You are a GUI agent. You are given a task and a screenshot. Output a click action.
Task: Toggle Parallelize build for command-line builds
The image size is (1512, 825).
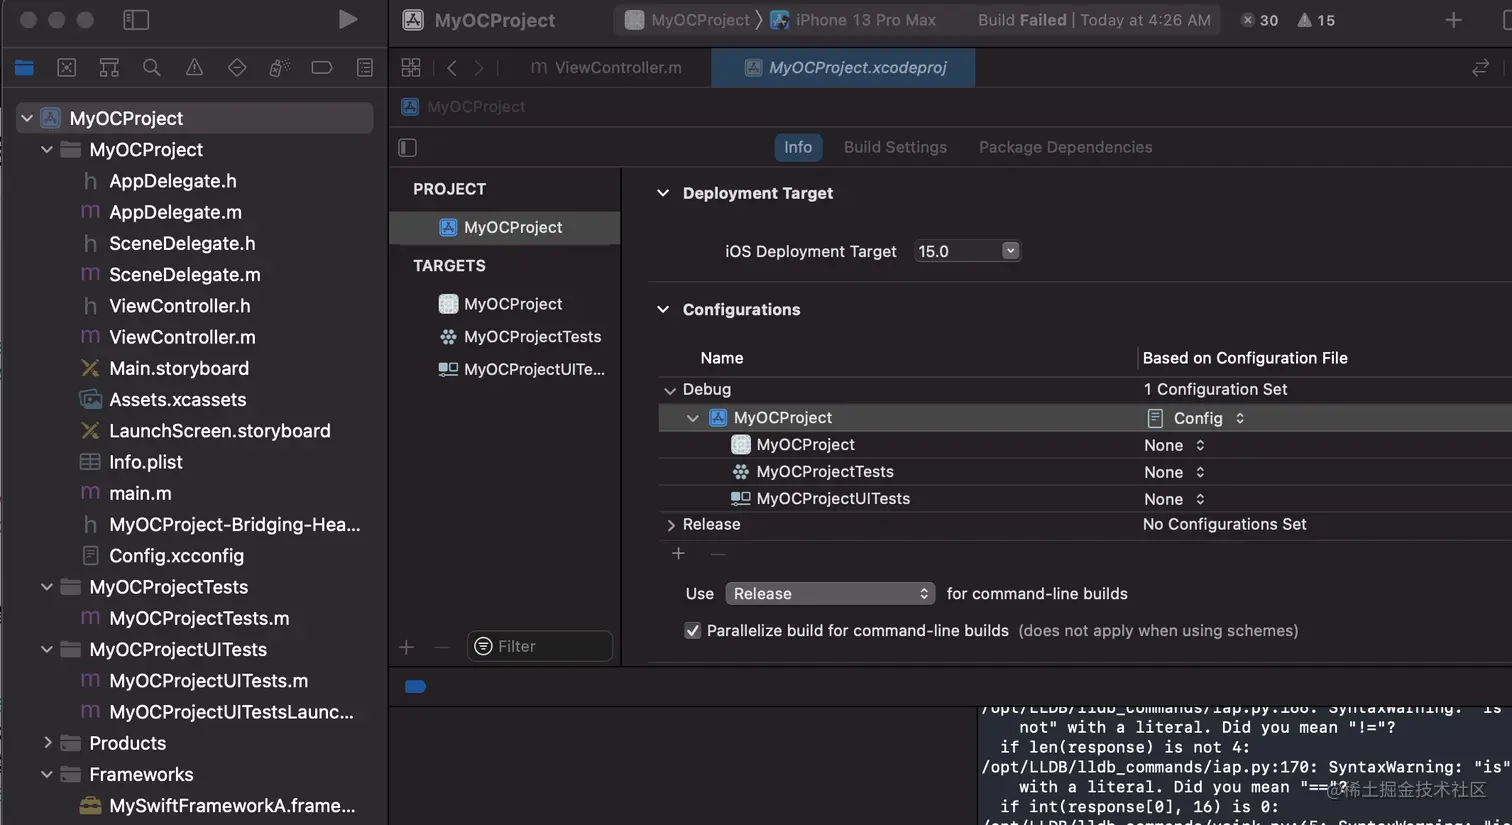pyautogui.click(x=692, y=631)
